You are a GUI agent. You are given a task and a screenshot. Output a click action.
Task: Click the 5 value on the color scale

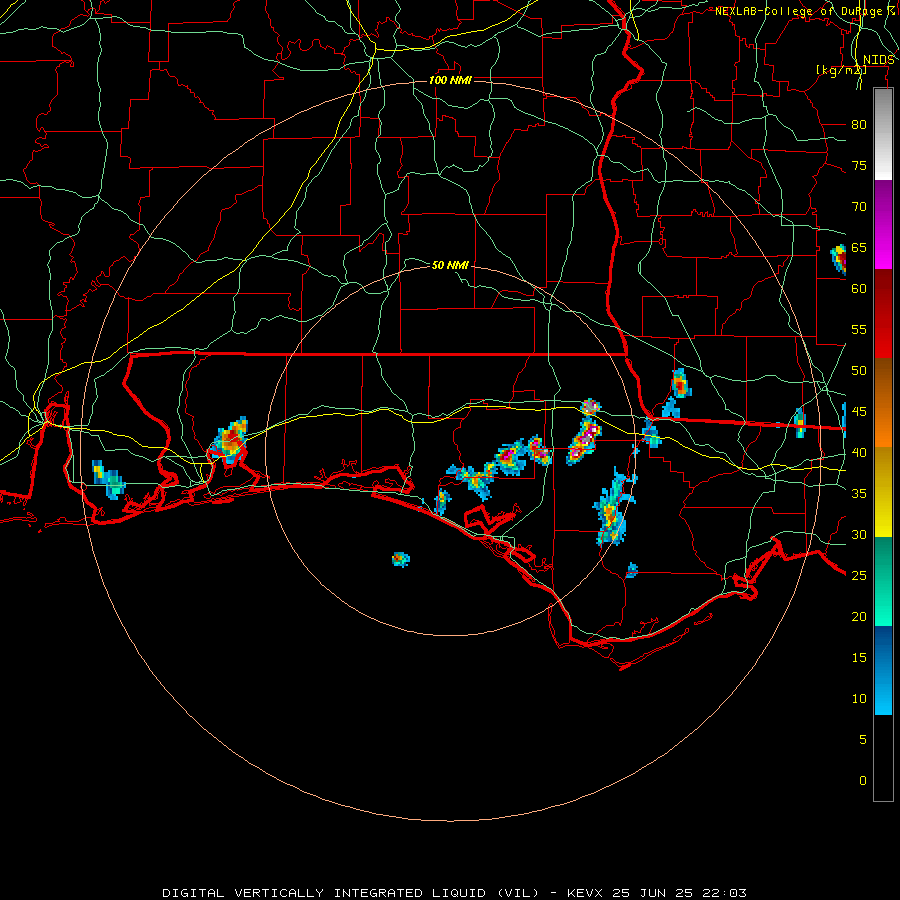coord(863,740)
